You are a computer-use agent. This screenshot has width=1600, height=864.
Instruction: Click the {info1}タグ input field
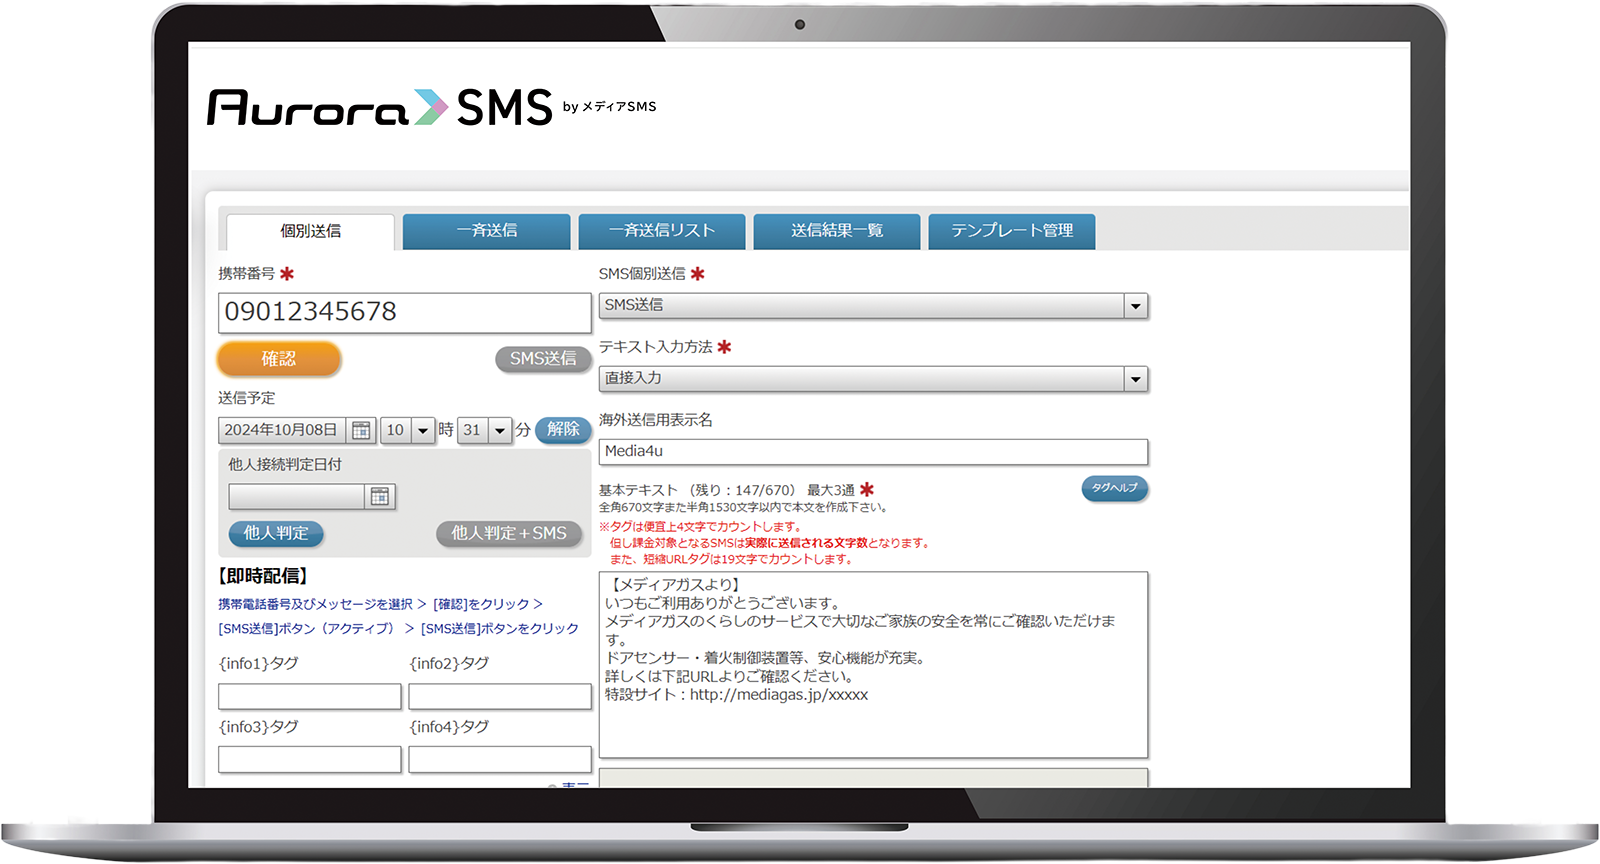tap(310, 696)
